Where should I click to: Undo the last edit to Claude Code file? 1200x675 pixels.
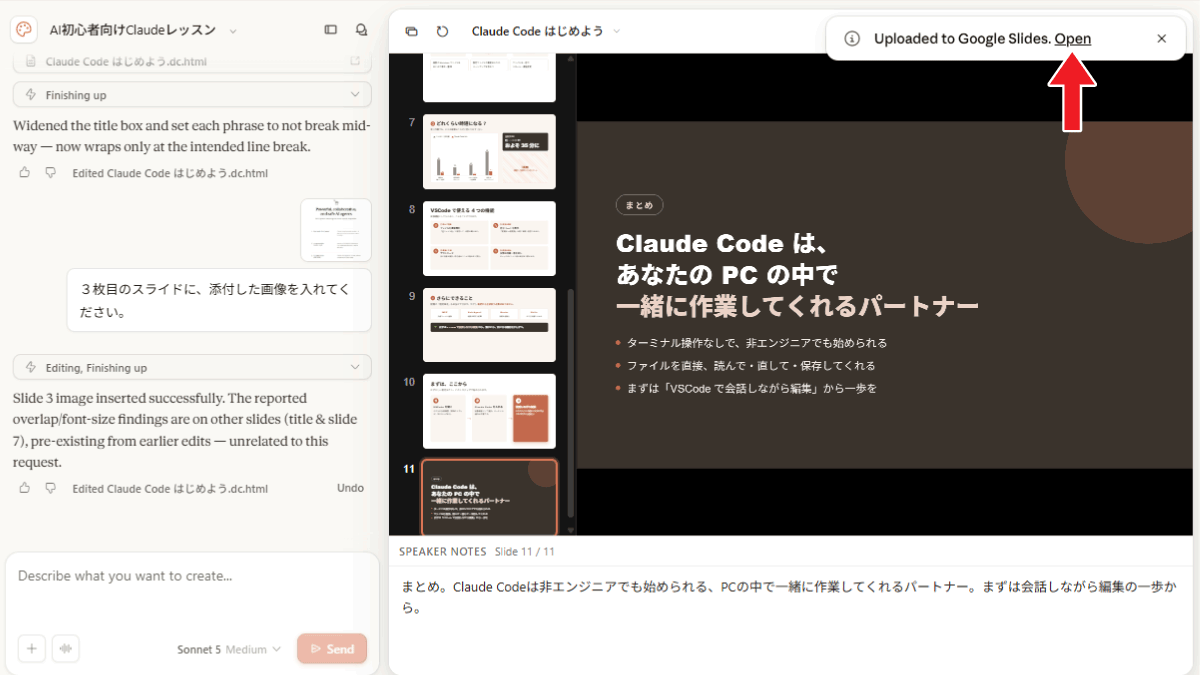click(x=350, y=488)
